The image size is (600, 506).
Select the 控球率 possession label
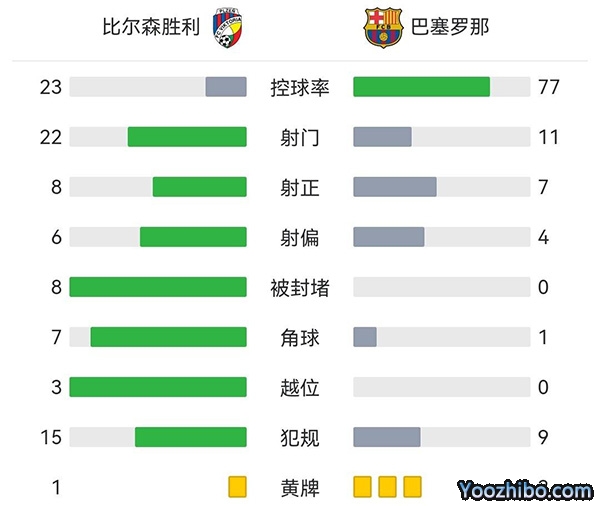[300, 87]
